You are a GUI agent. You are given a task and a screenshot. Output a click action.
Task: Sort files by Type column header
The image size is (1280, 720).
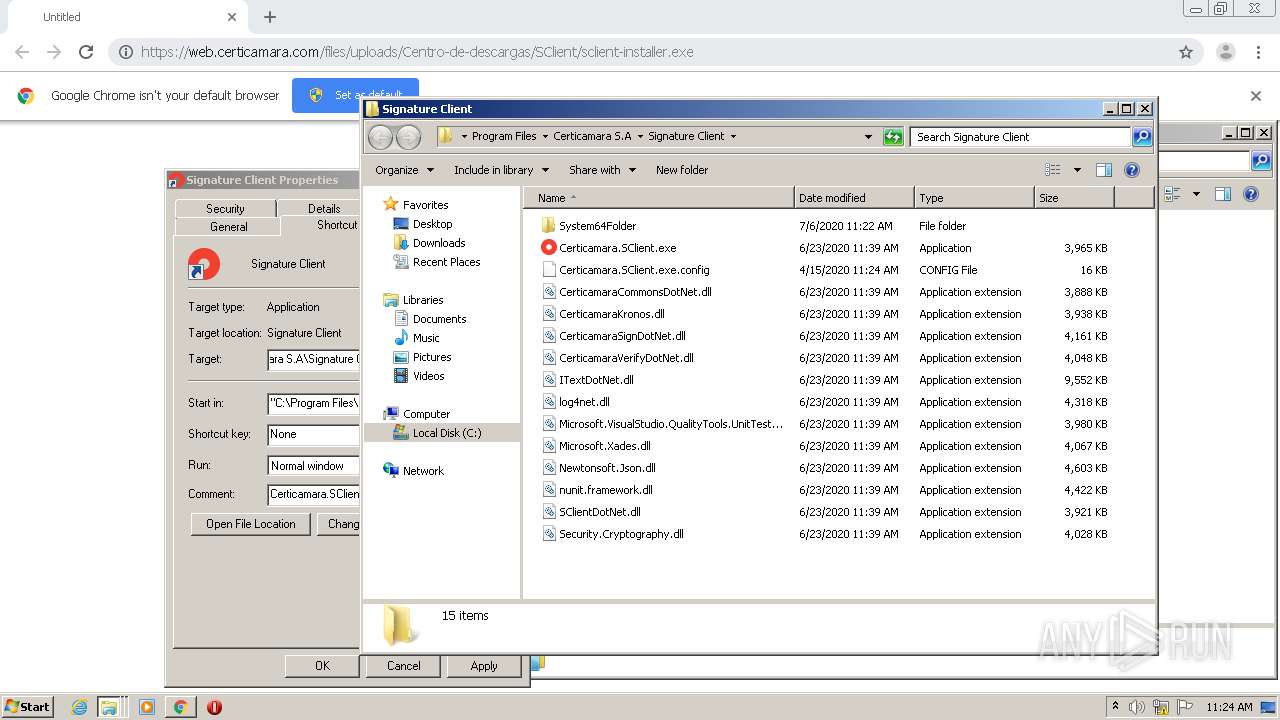974,198
